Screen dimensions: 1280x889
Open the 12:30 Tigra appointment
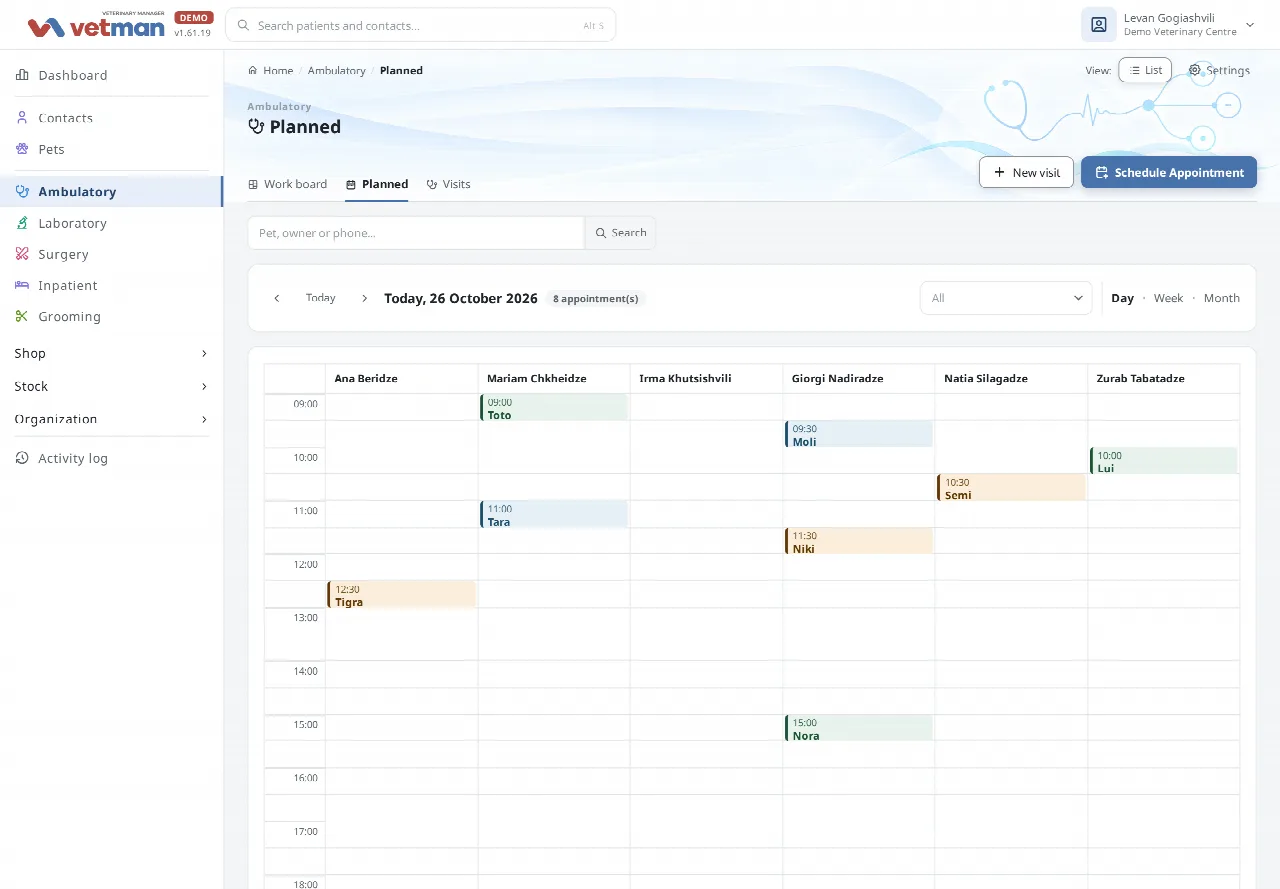[401, 595]
